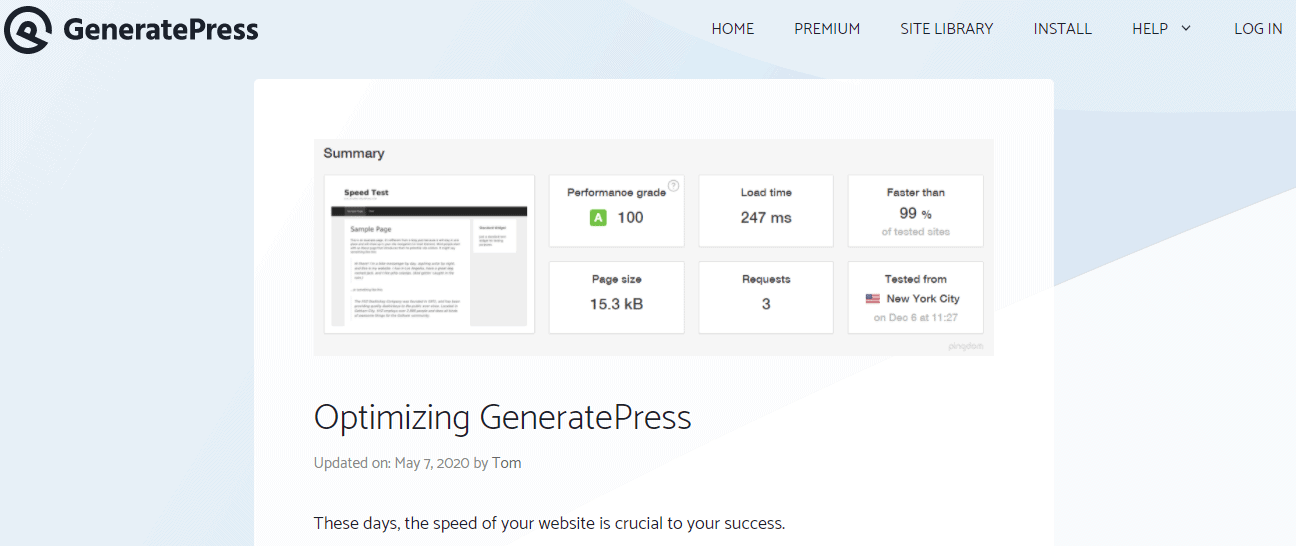Image resolution: width=1296 pixels, height=546 pixels.
Task: Open the SITE LIBRARY link
Action: [x=946, y=29]
